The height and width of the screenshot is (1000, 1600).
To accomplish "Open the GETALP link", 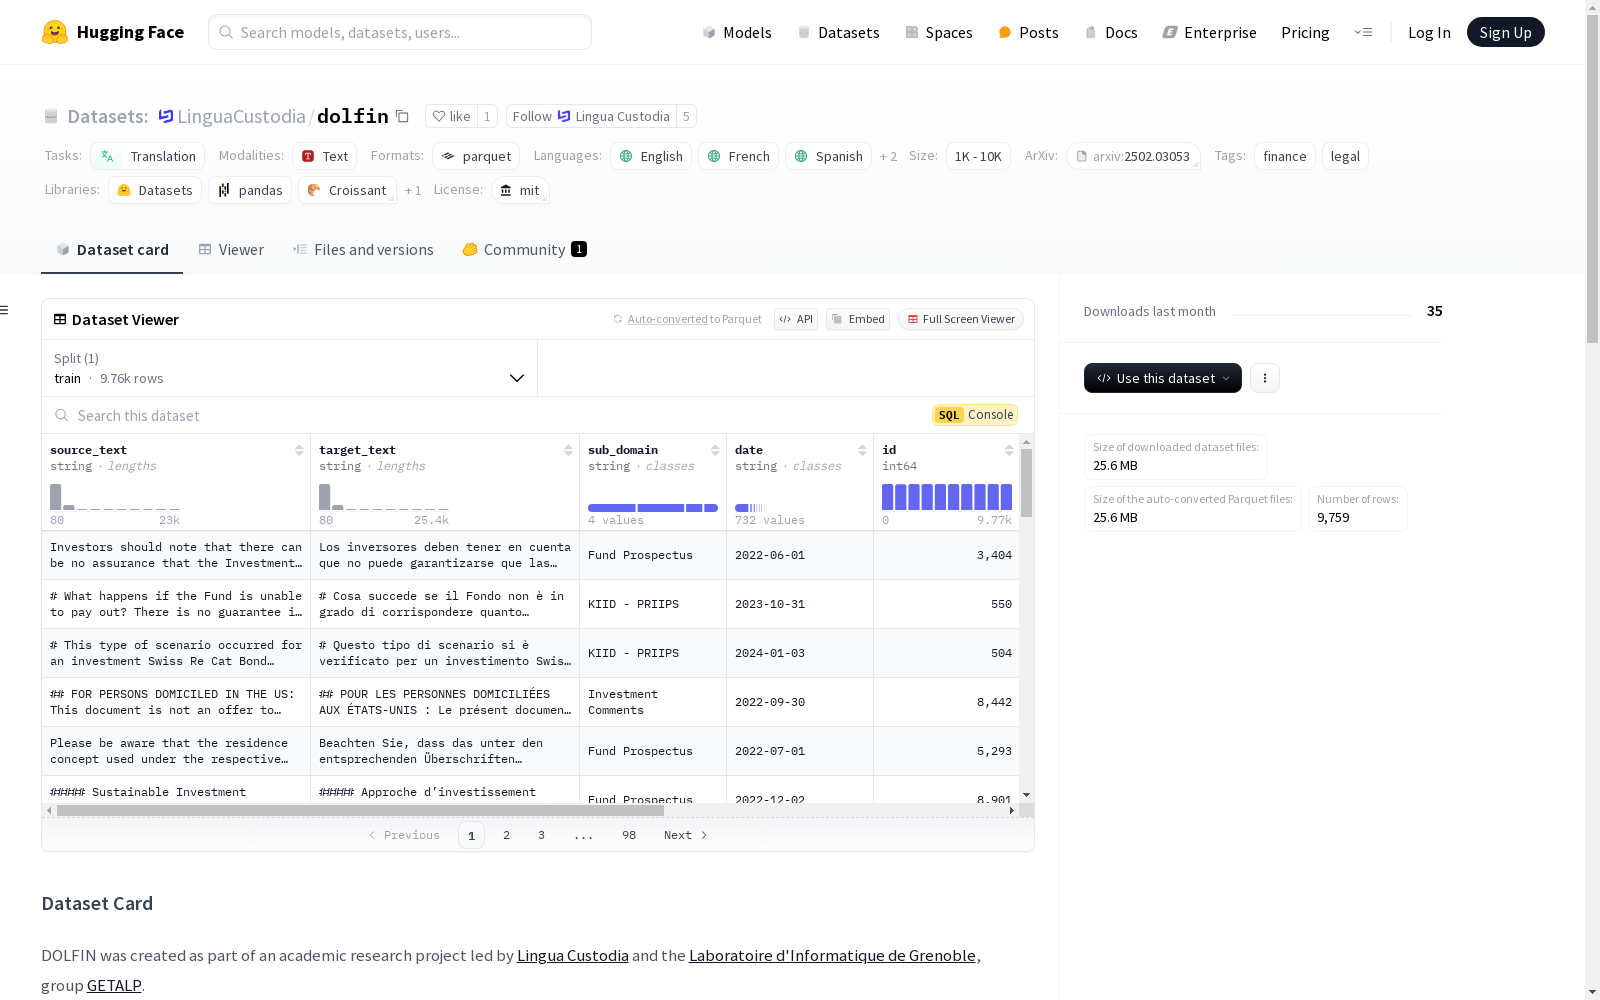I will [114, 985].
